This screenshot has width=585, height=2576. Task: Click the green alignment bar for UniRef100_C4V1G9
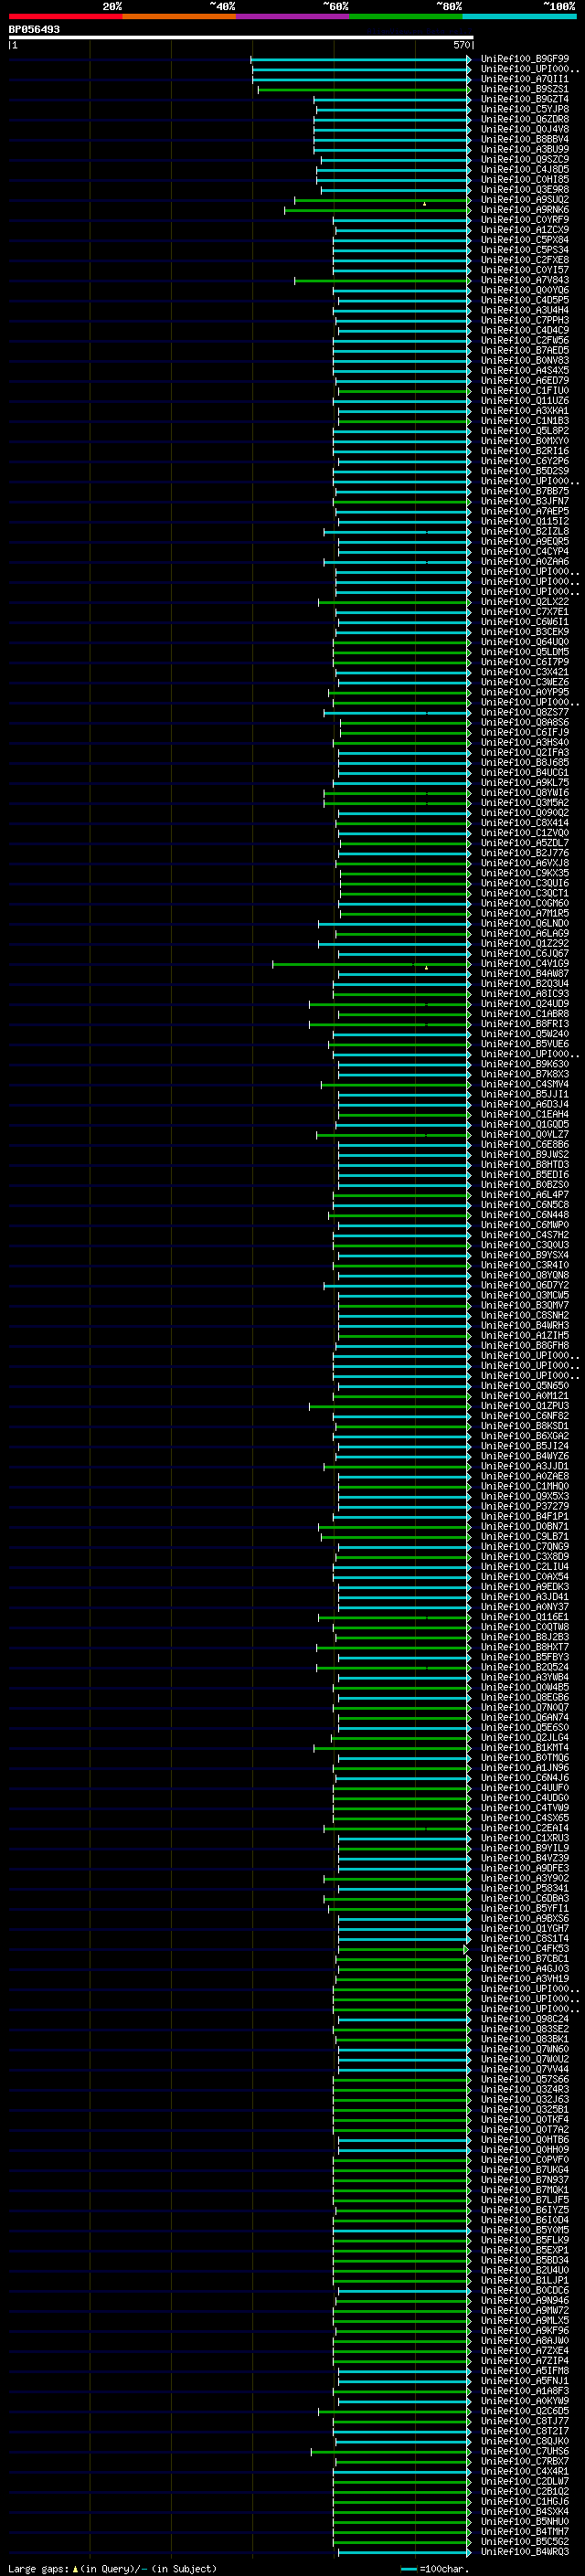click(372, 964)
